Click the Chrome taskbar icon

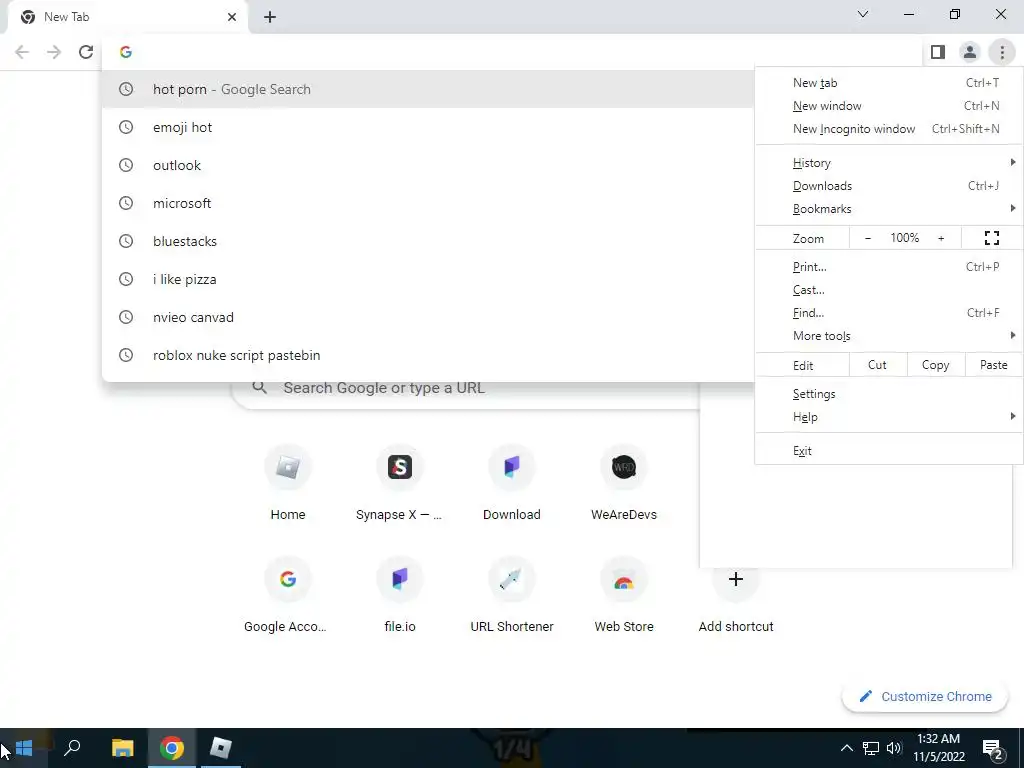pyautogui.click(x=172, y=748)
